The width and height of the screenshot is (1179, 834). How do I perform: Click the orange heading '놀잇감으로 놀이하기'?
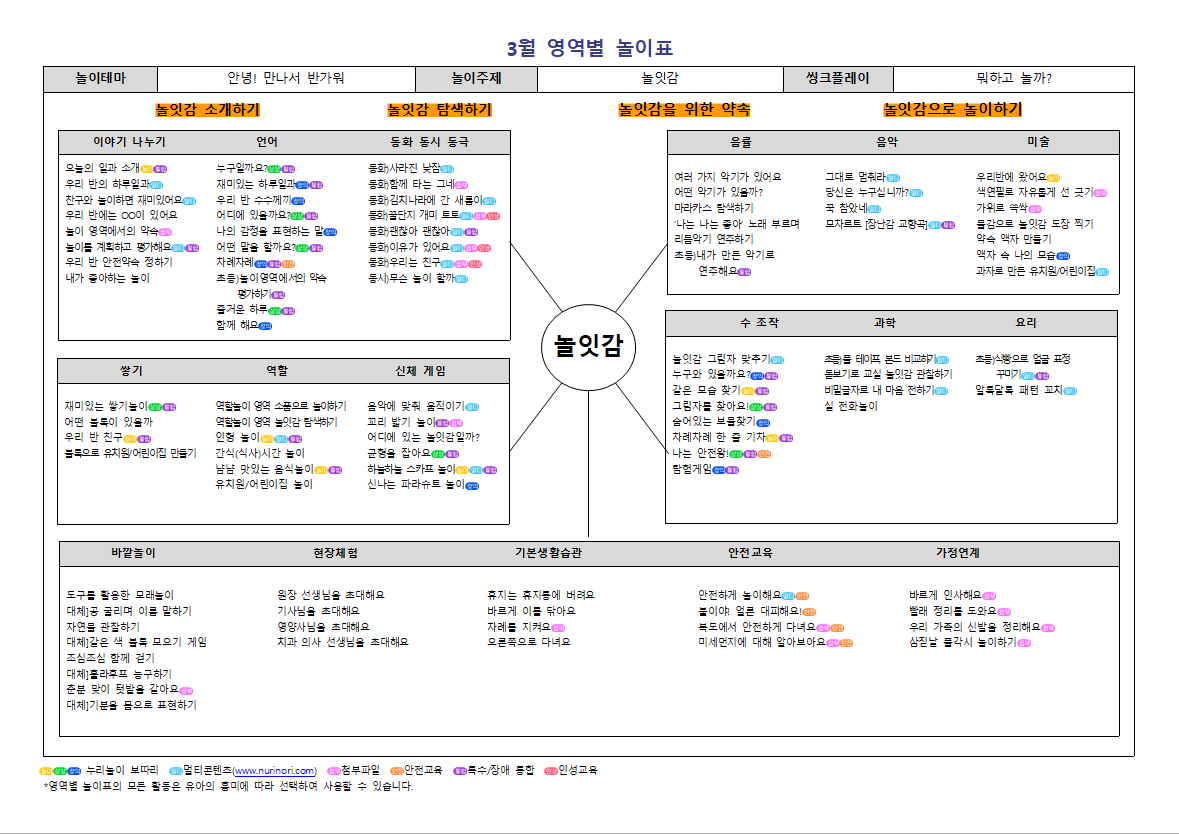953,110
